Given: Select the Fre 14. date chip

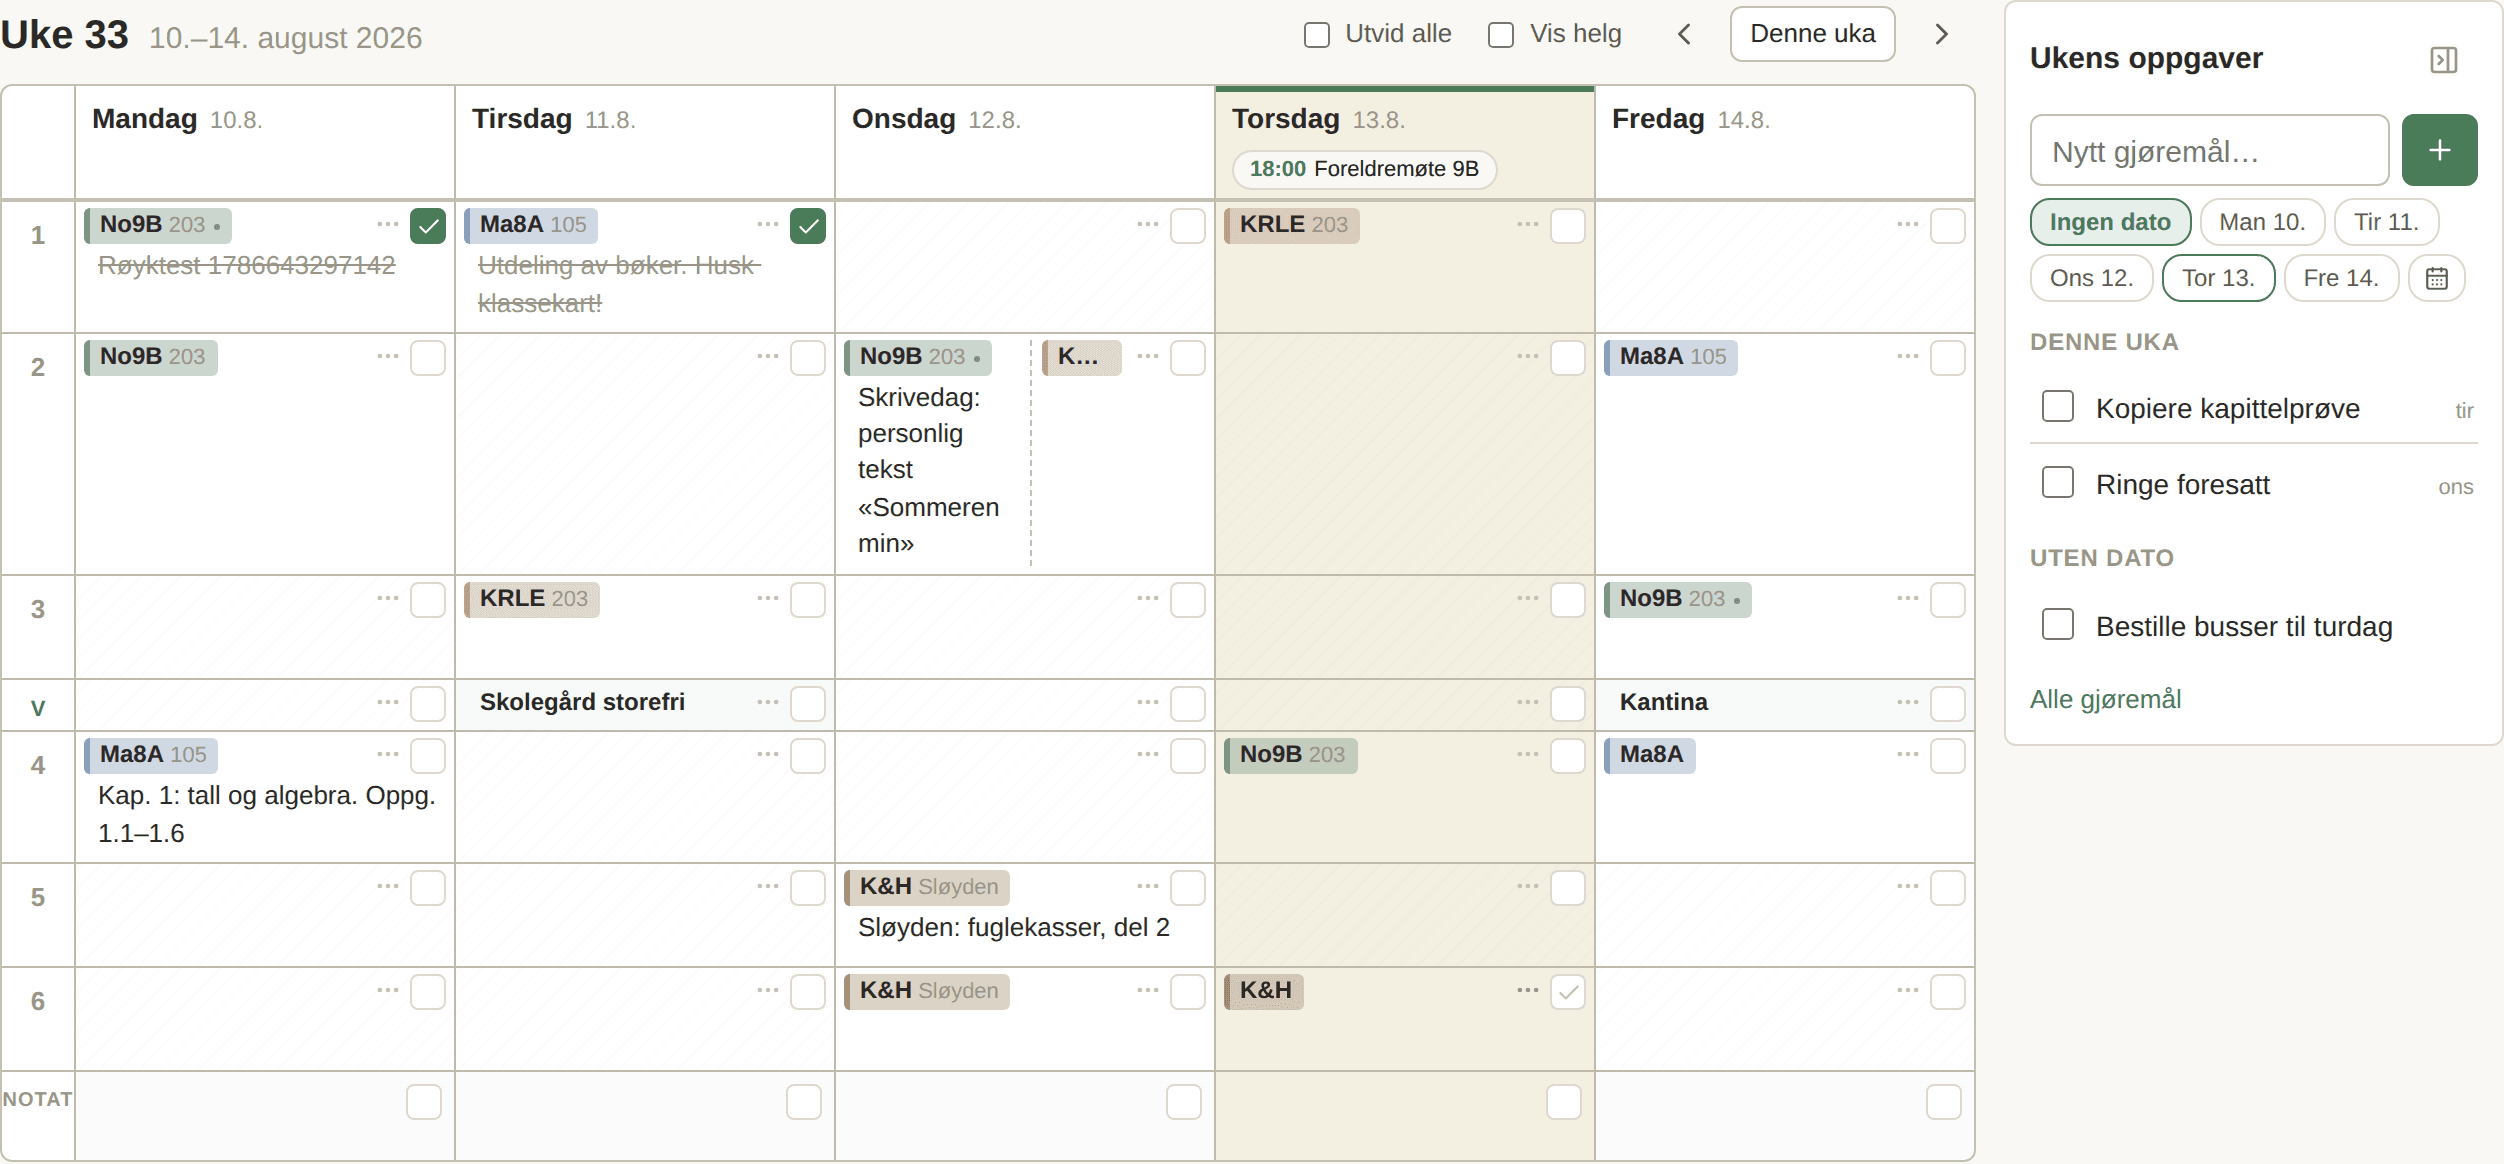Looking at the screenshot, I should (x=2340, y=278).
